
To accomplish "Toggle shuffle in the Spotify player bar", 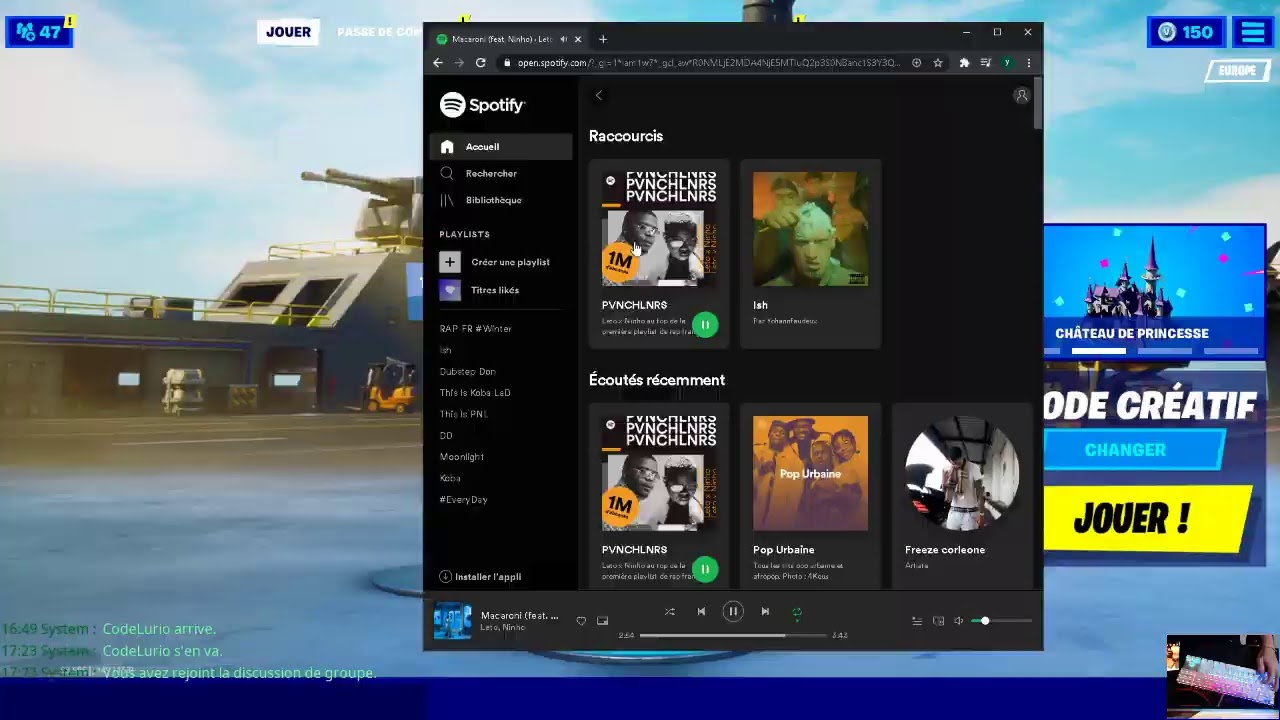I will pyautogui.click(x=669, y=612).
